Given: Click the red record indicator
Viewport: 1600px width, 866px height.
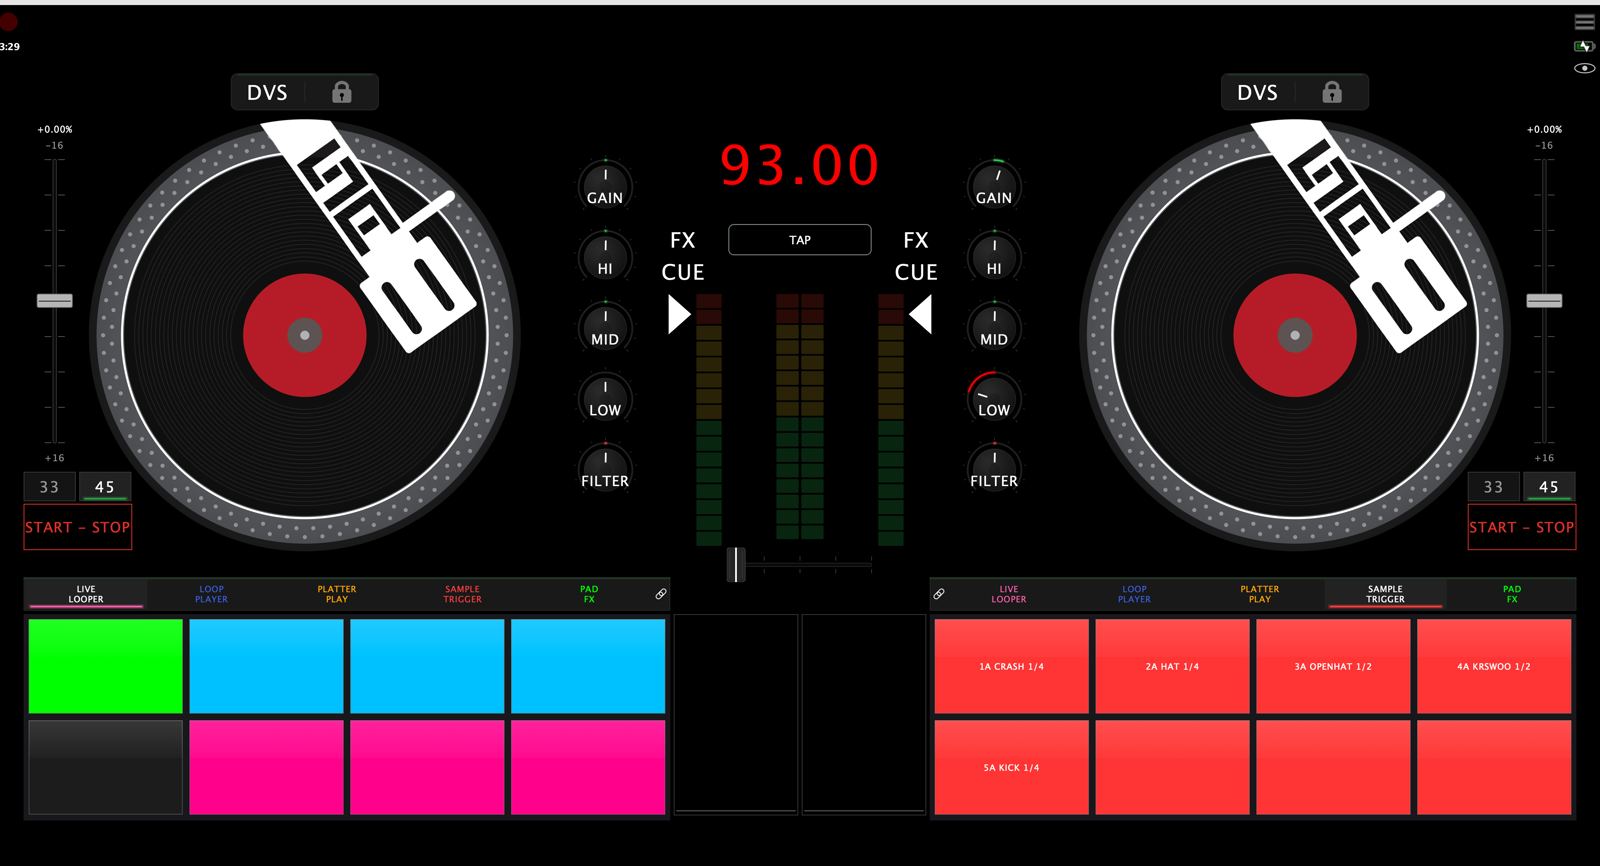Looking at the screenshot, I should click(x=9, y=21).
